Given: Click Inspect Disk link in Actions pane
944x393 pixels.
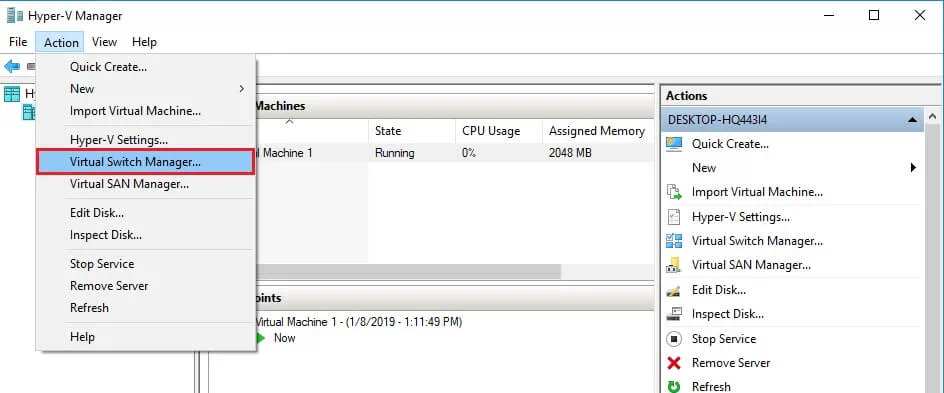Looking at the screenshot, I should [728, 314].
